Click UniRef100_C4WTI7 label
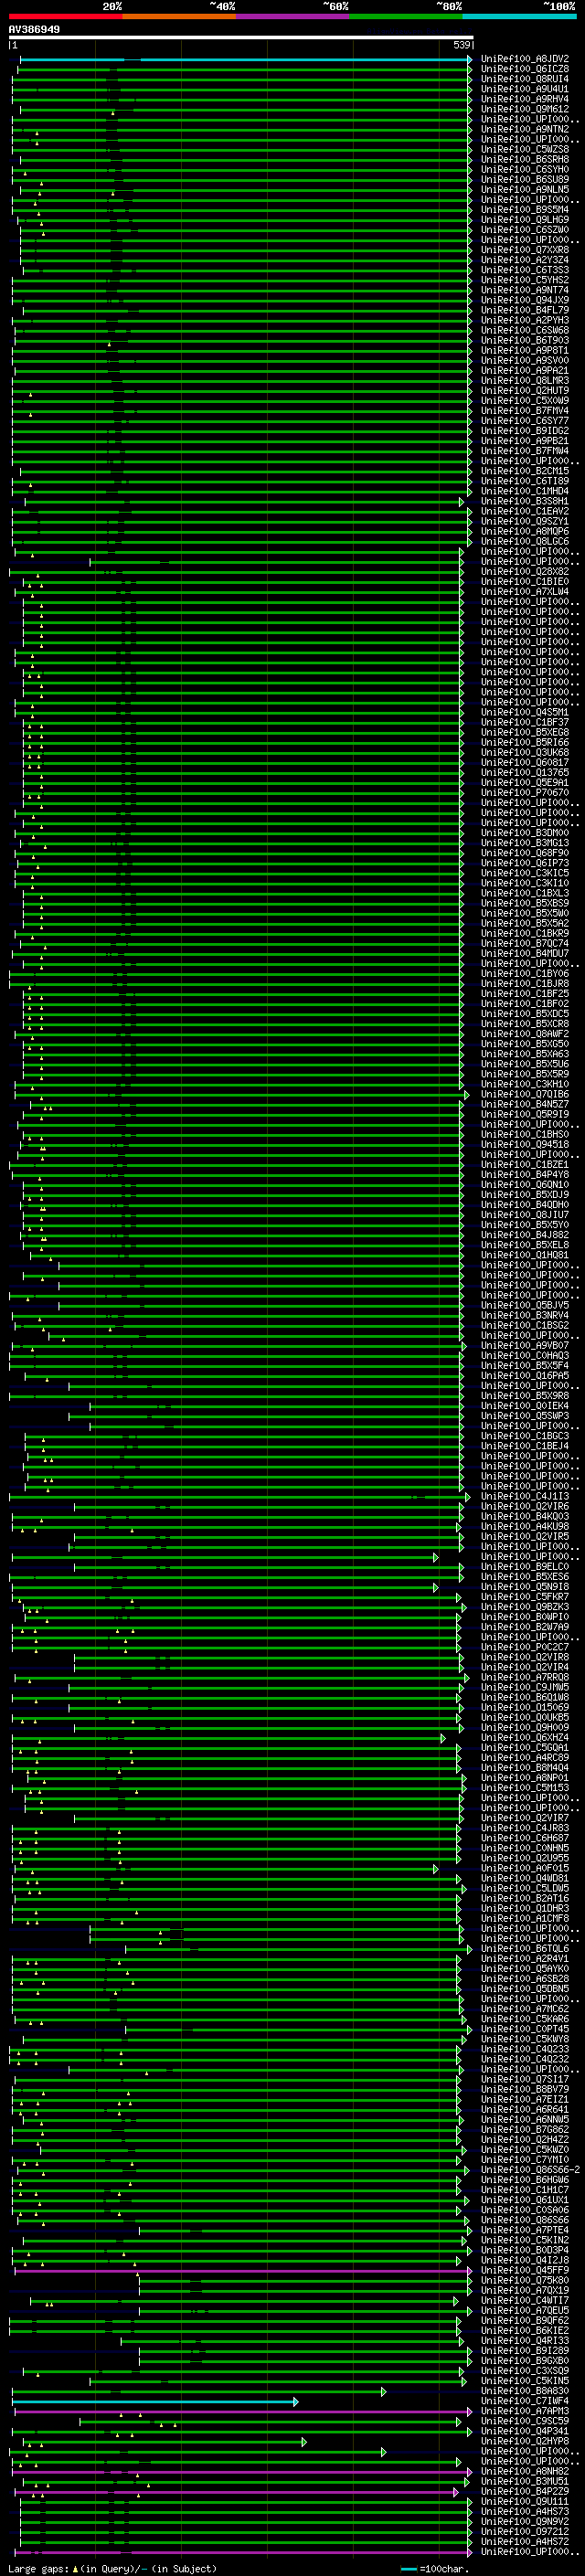 pyautogui.click(x=525, y=2300)
